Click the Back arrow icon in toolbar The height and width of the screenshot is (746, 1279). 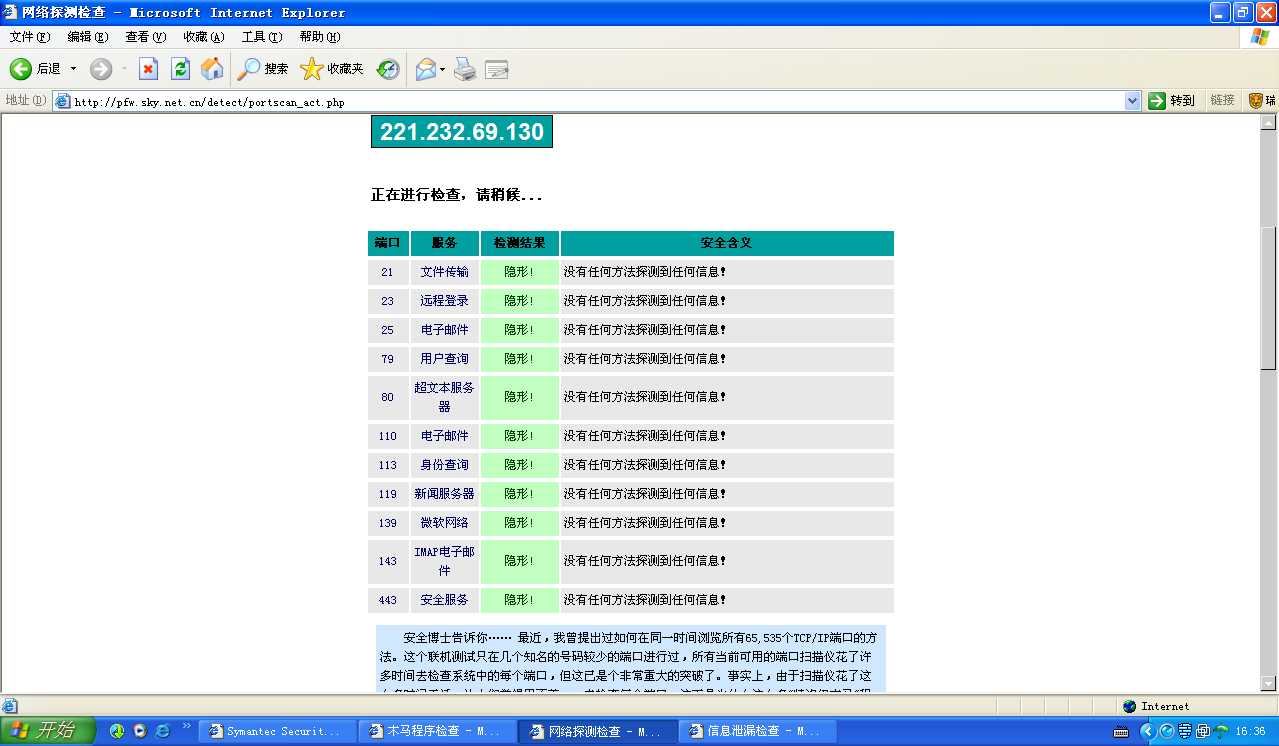21,69
